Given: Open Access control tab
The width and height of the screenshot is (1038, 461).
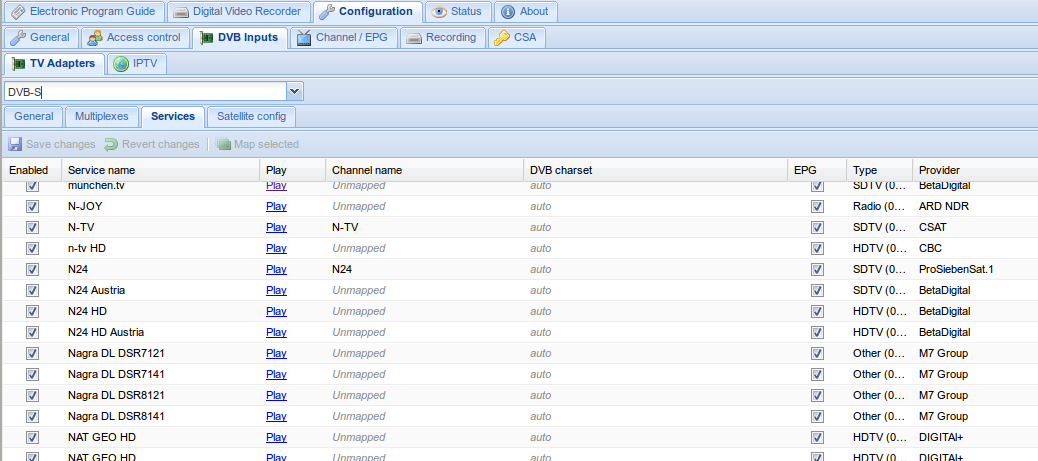Looking at the screenshot, I should pos(135,38).
